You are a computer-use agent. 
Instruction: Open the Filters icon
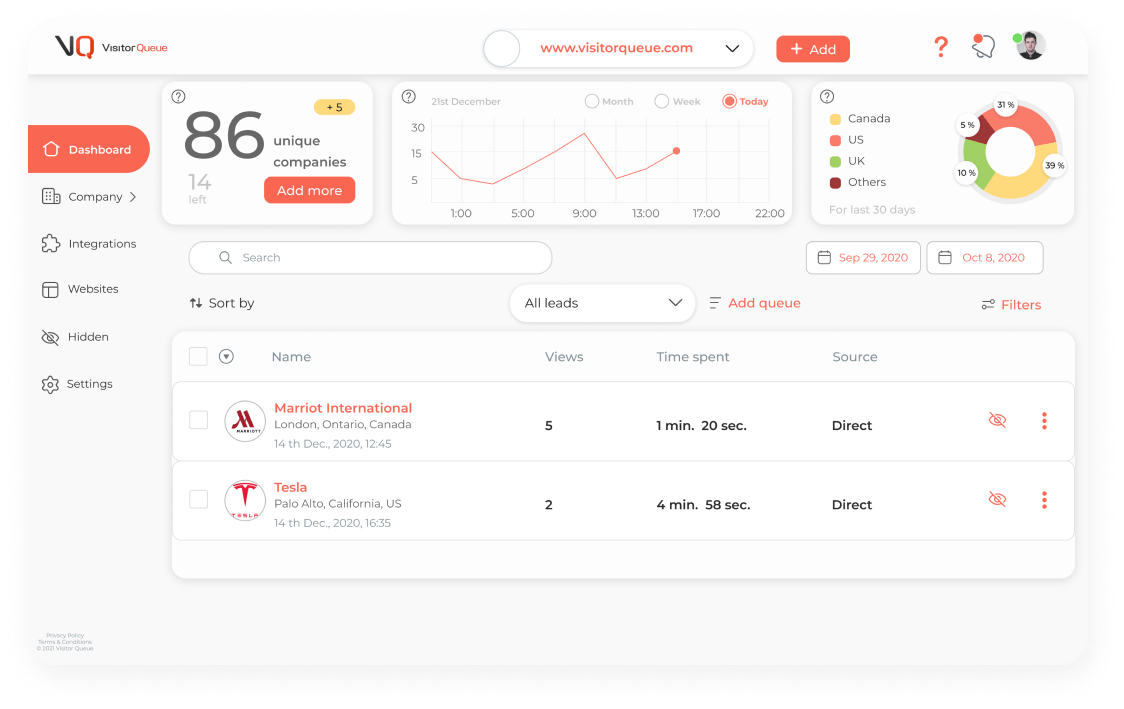988,305
